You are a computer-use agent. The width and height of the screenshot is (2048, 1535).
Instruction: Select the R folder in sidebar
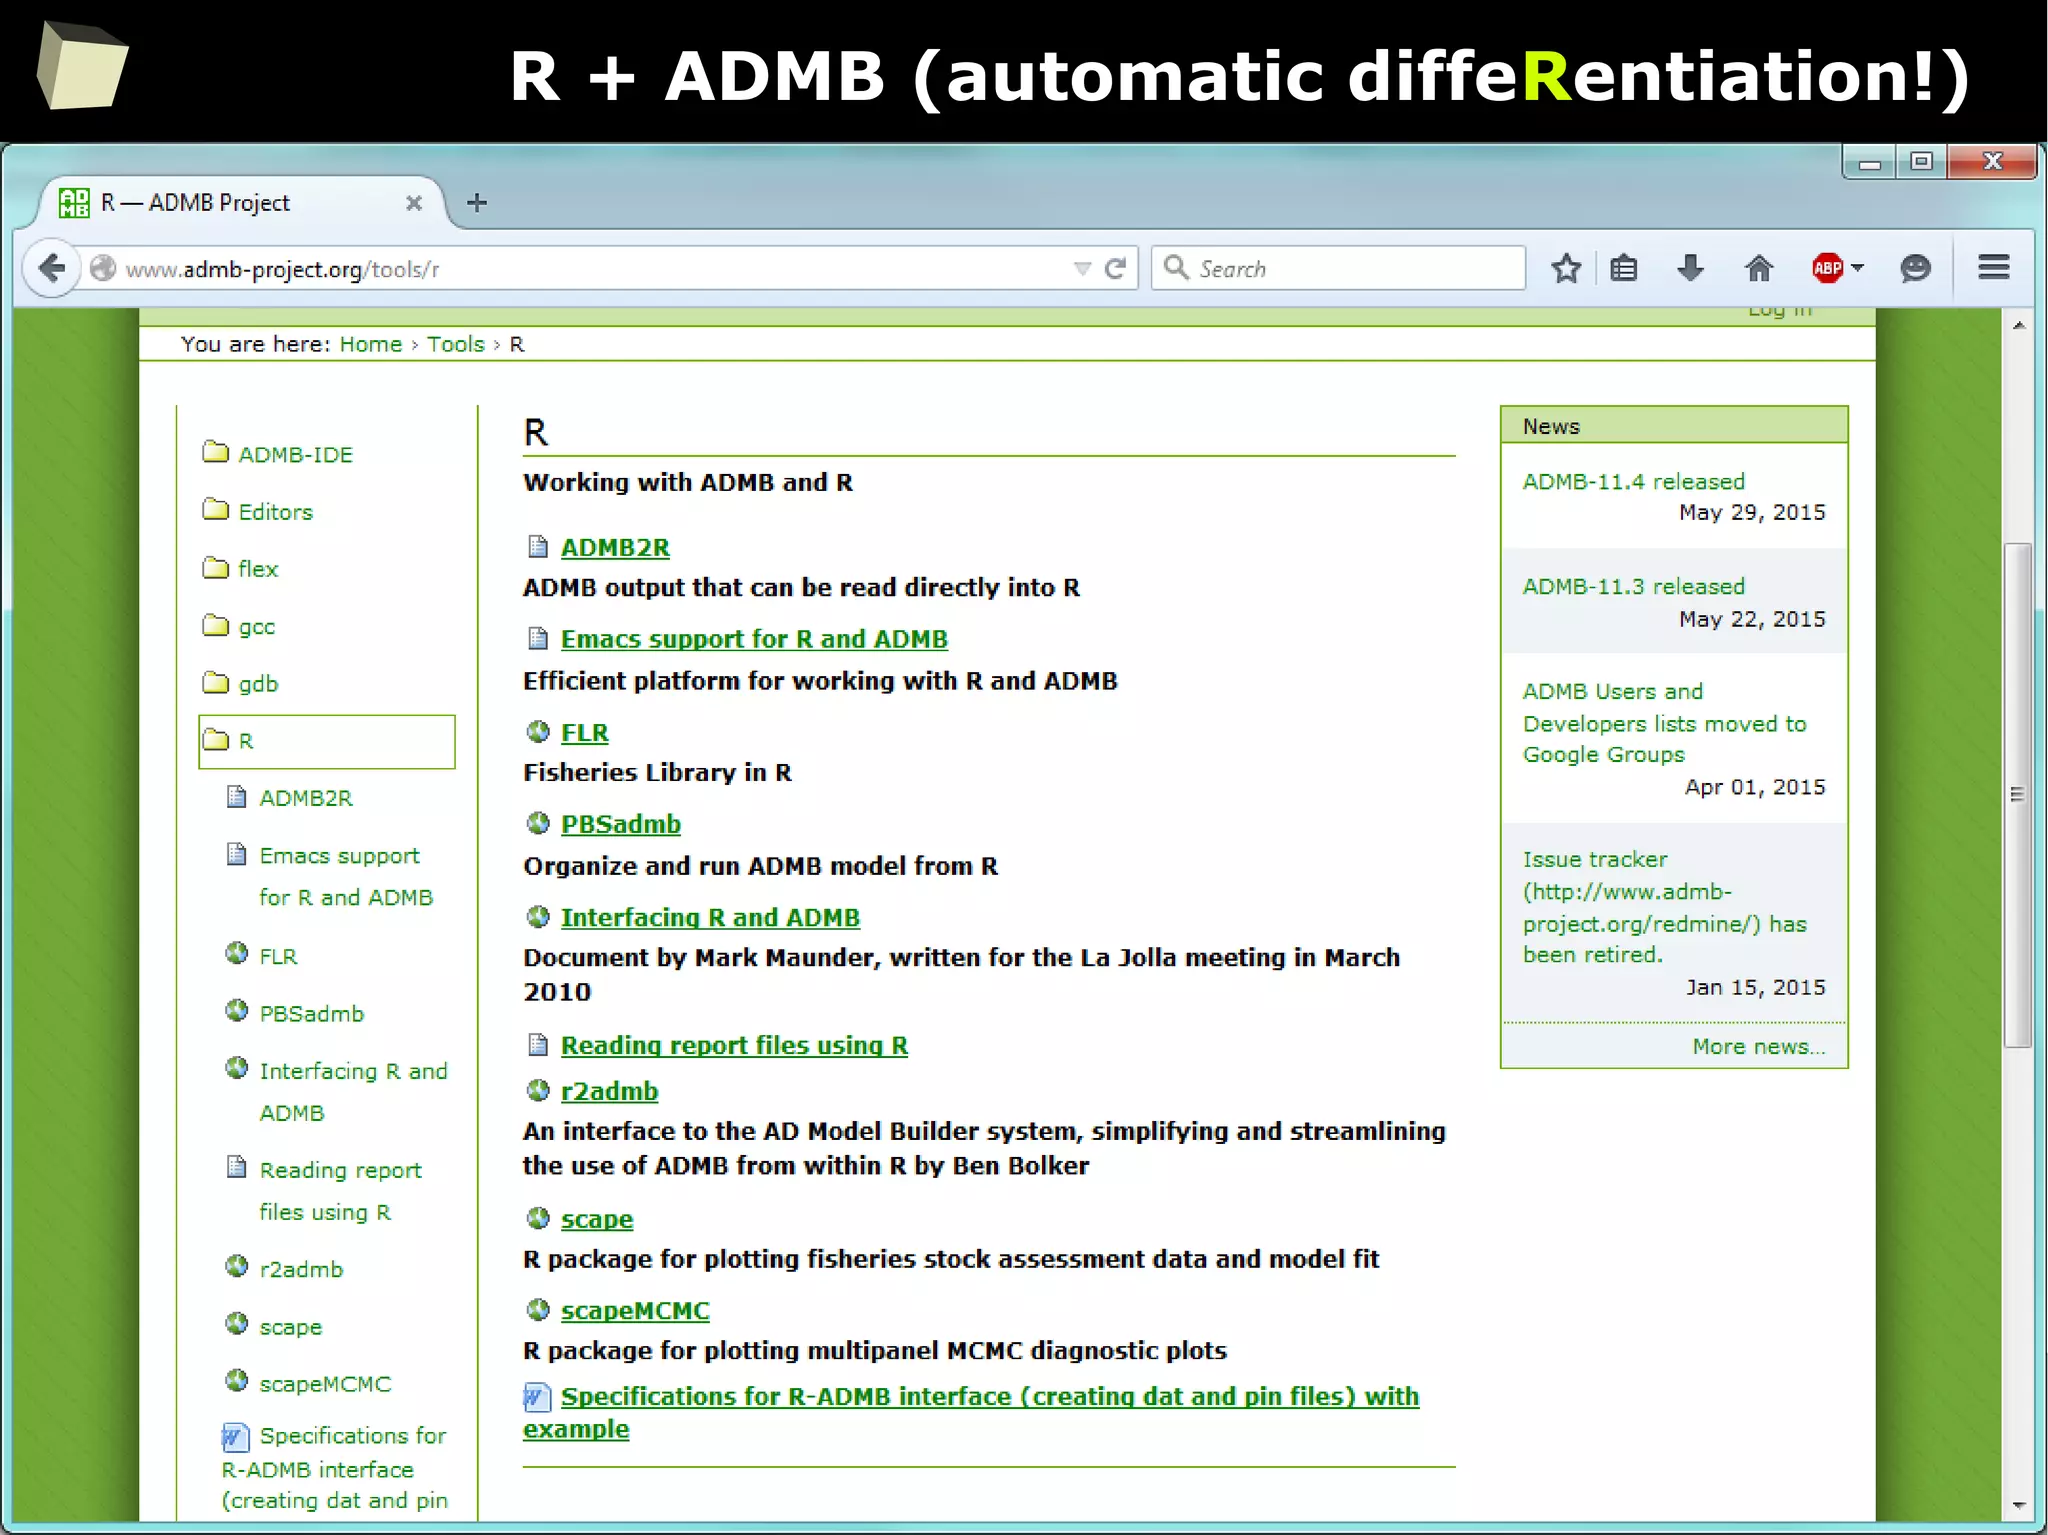[327, 741]
